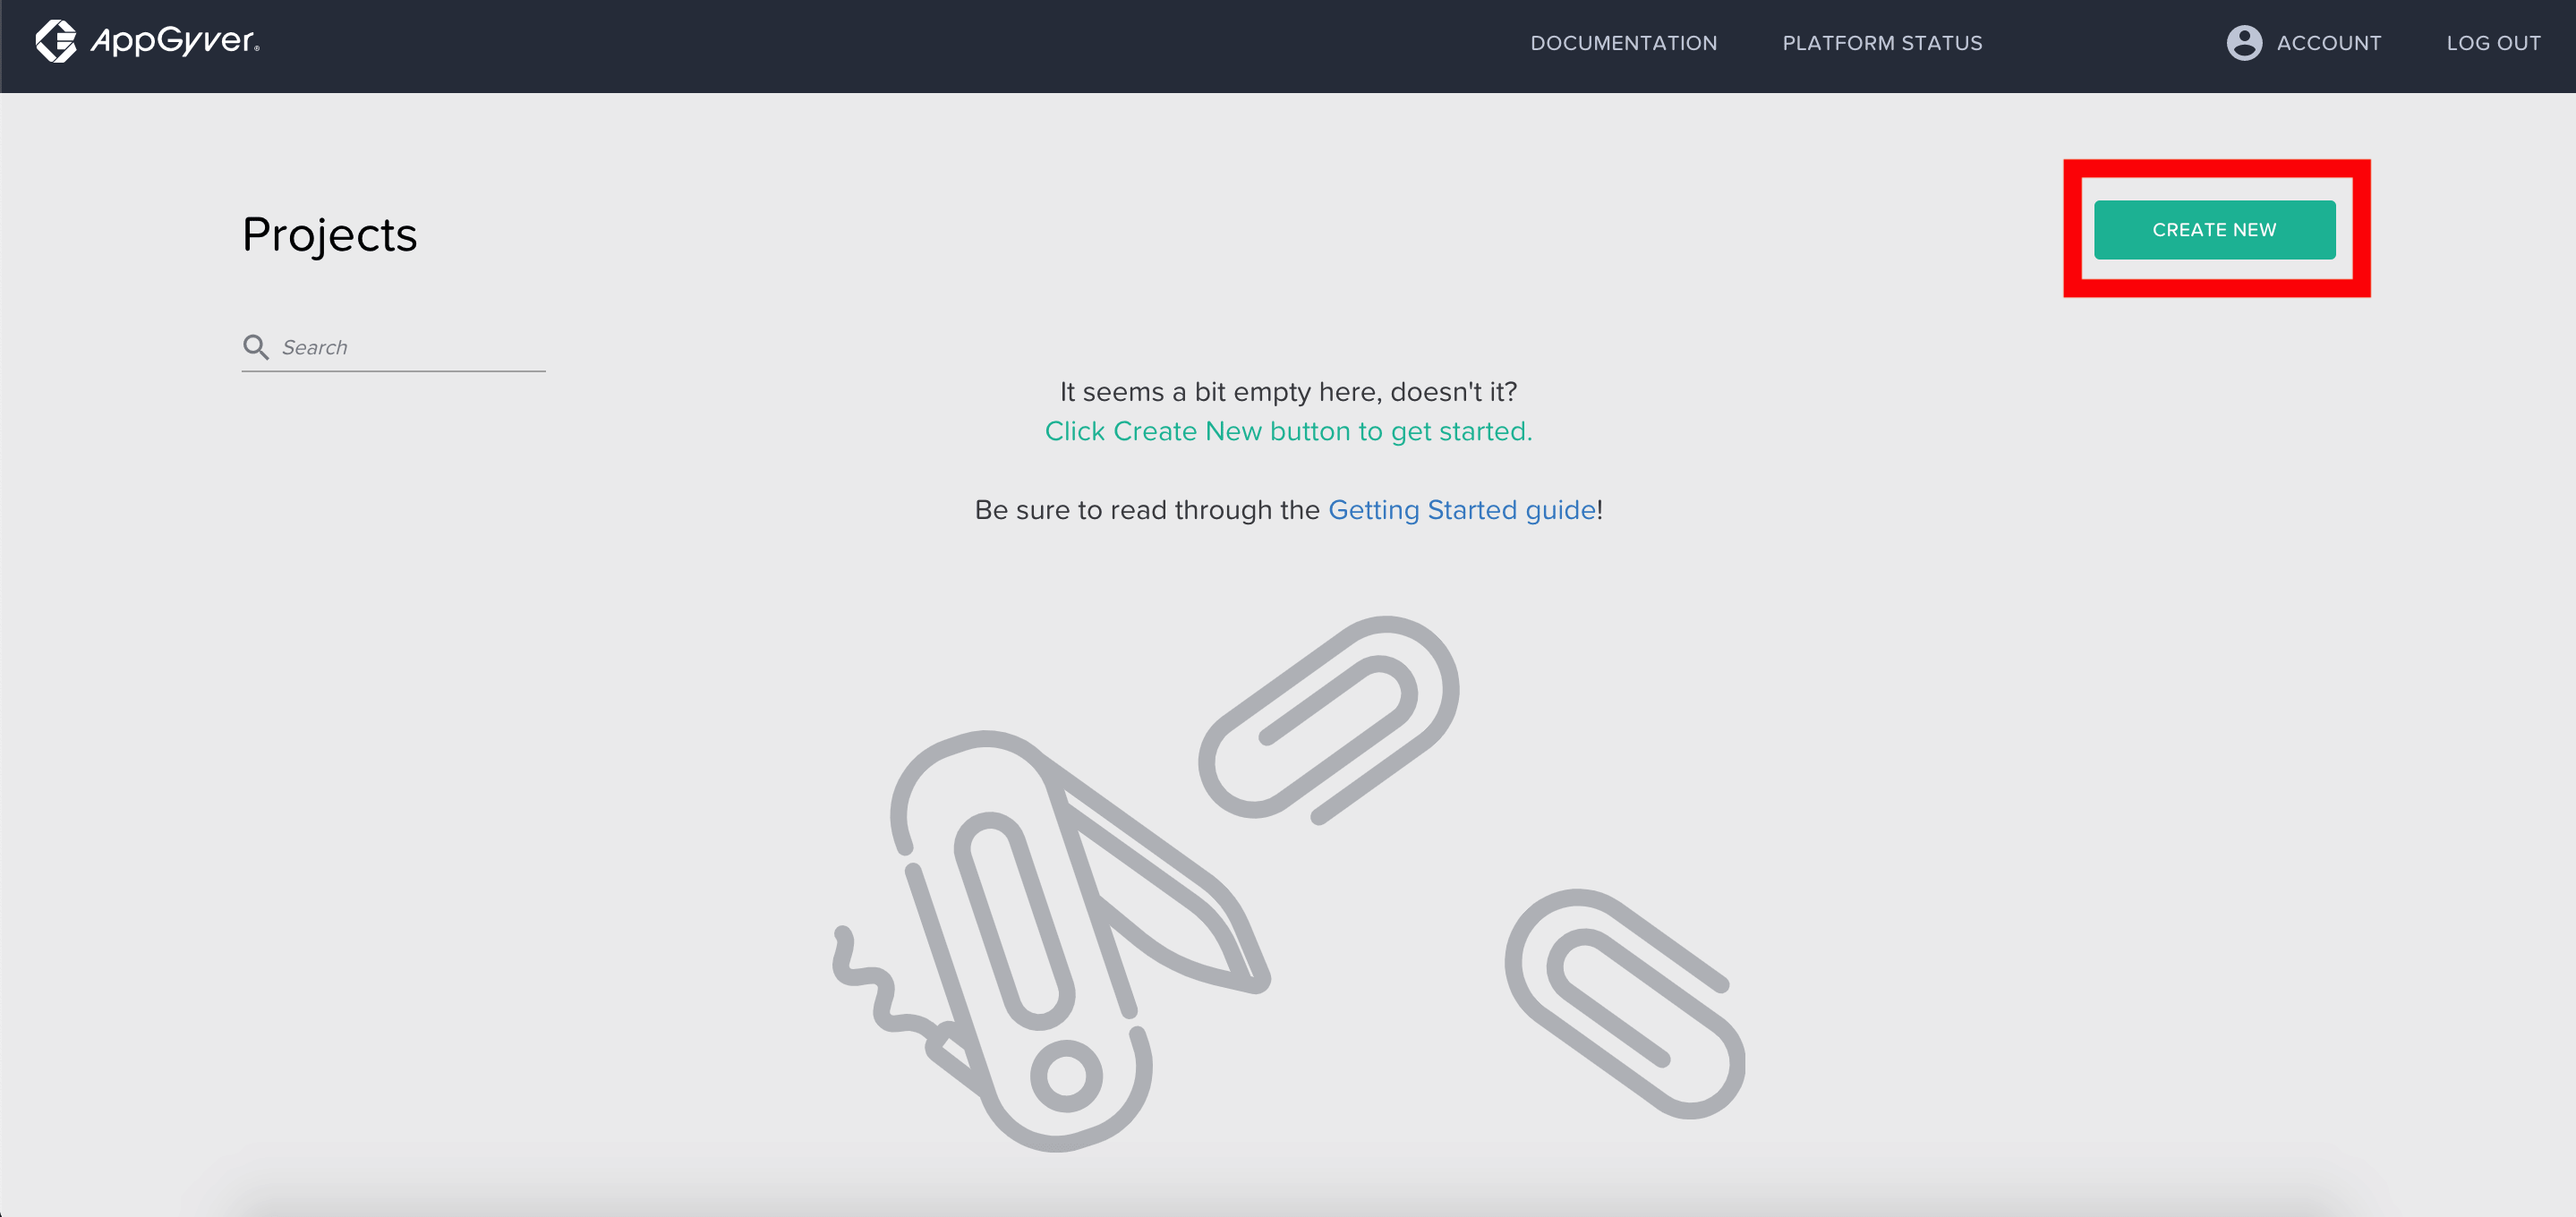Click the account avatar icon

coord(2244,43)
